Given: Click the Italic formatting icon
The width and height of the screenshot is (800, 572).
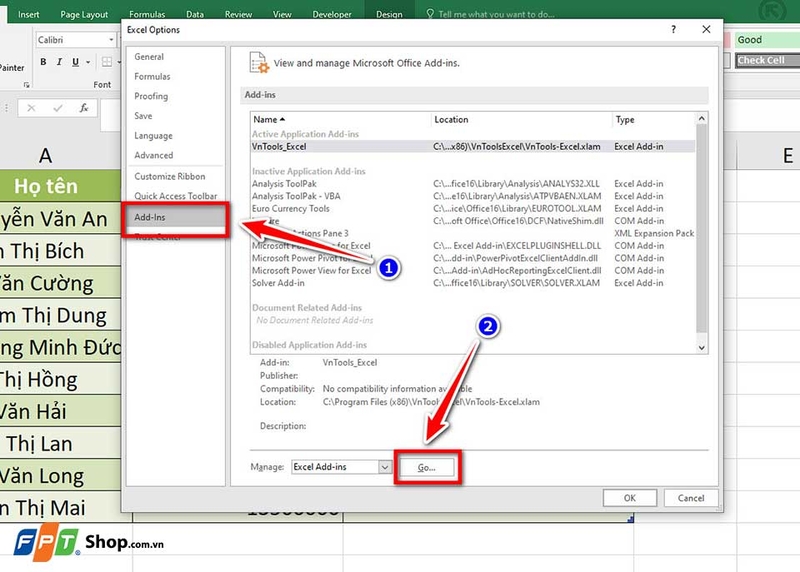Looking at the screenshot, I should (x=59, y=62).
